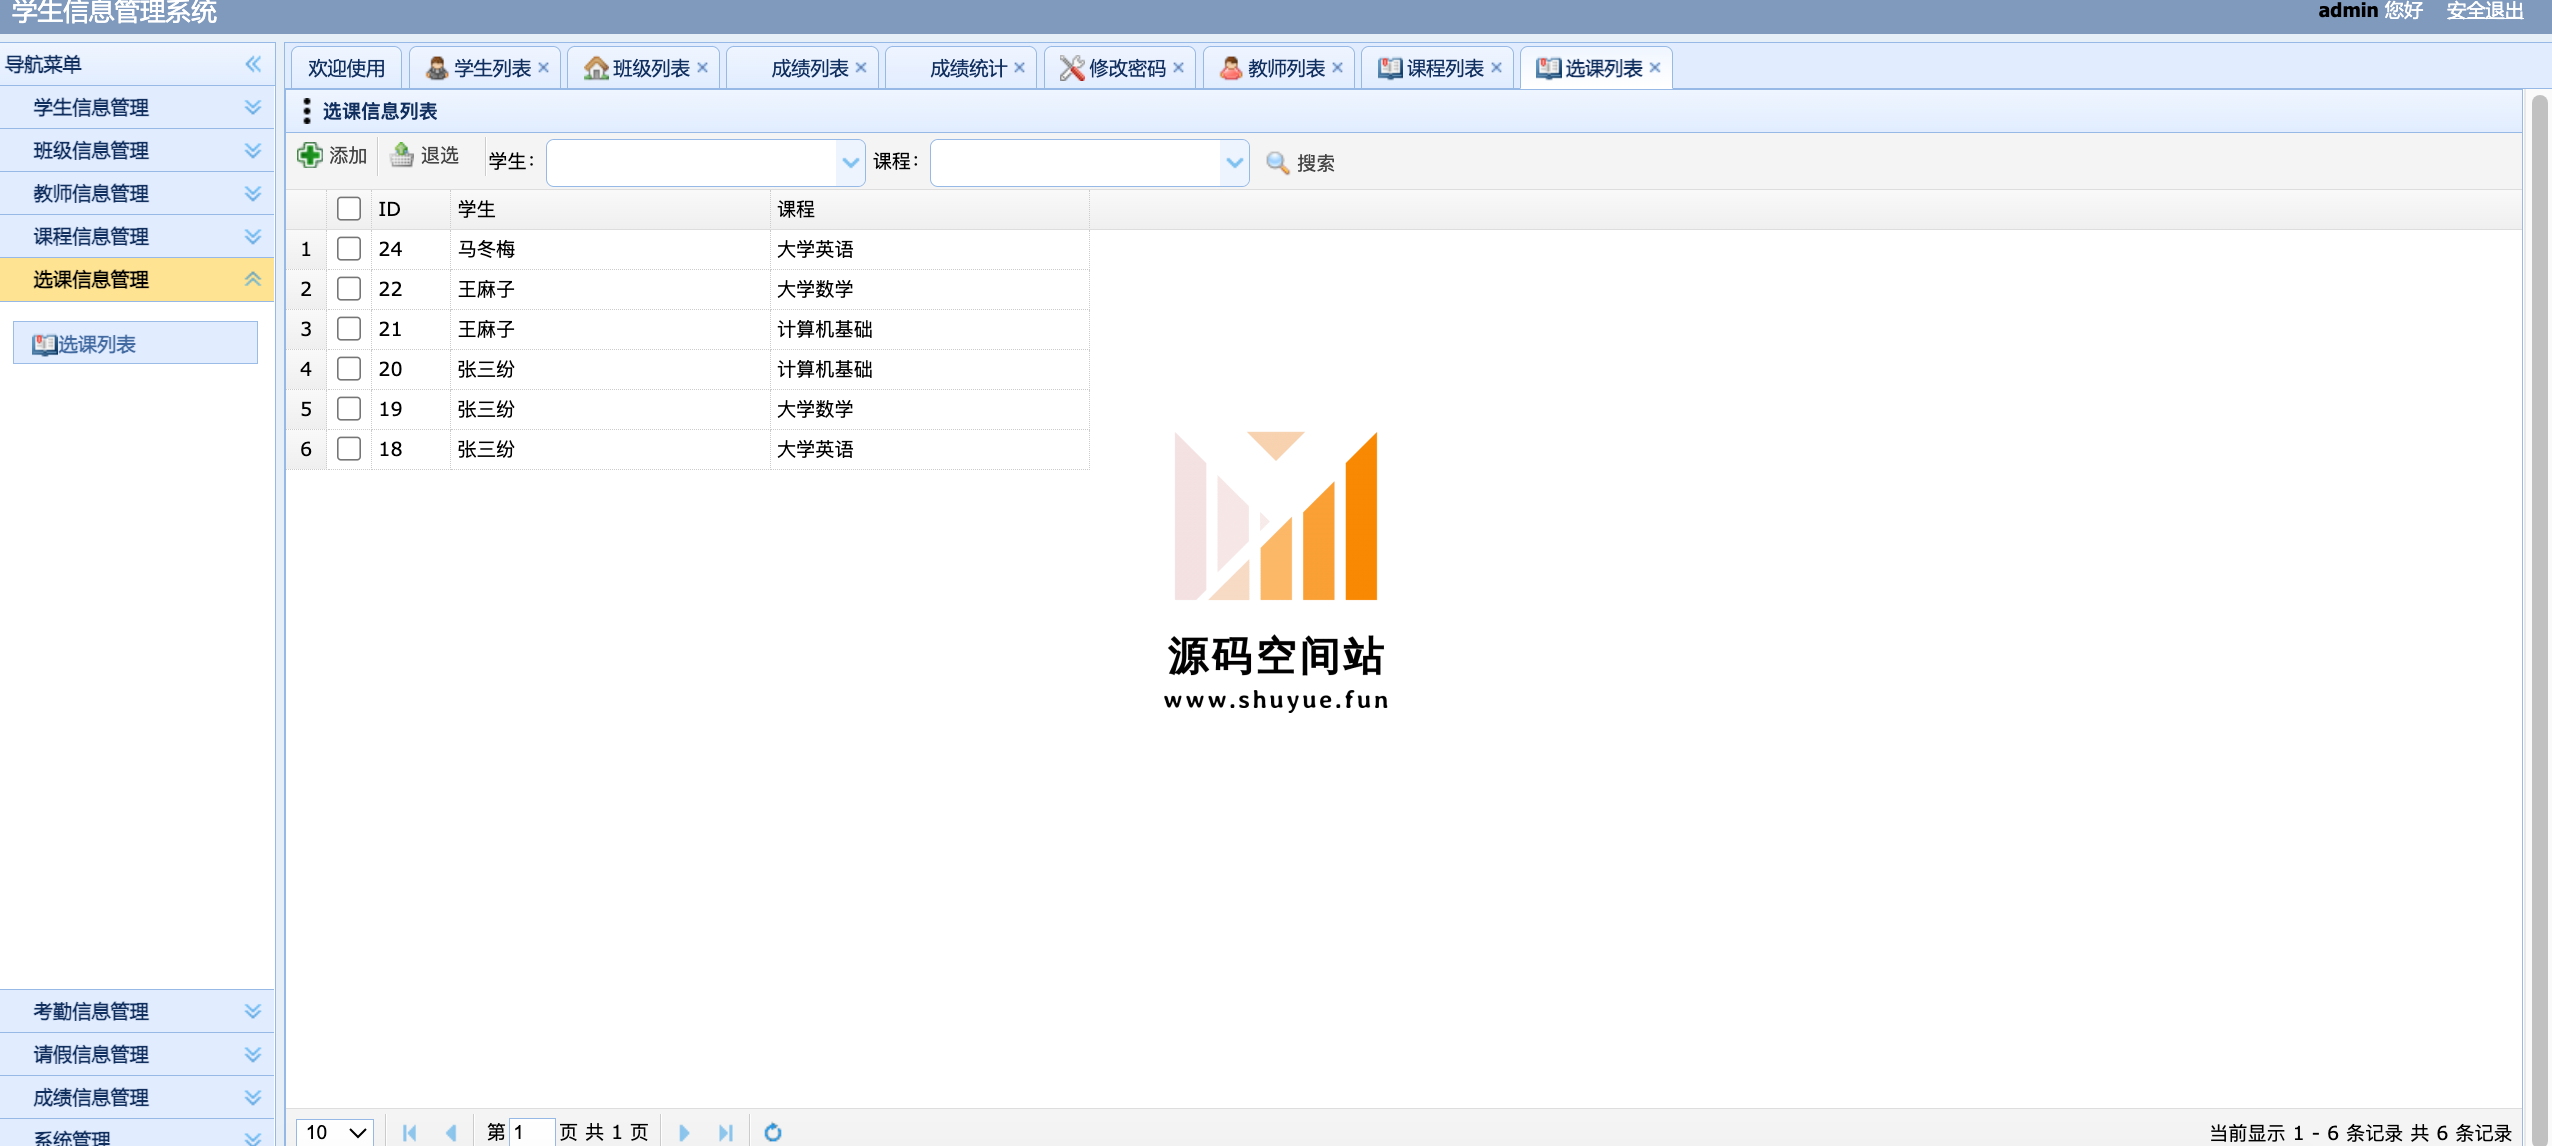
Task: Close the 班级列表 tab
Action: pos(703,67)
